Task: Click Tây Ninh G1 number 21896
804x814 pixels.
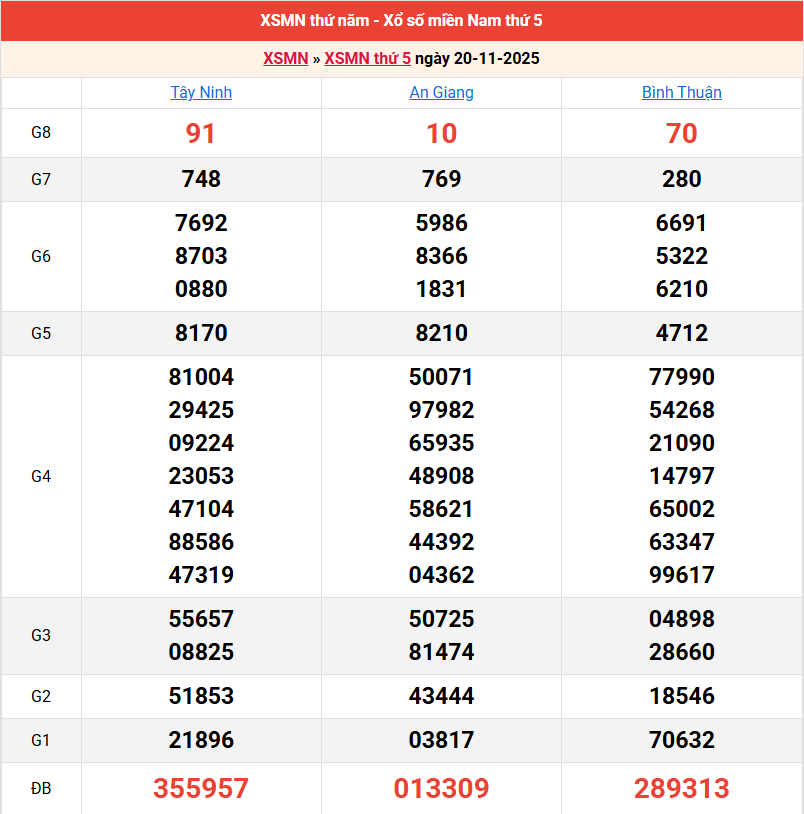Action: pos(201,741)
